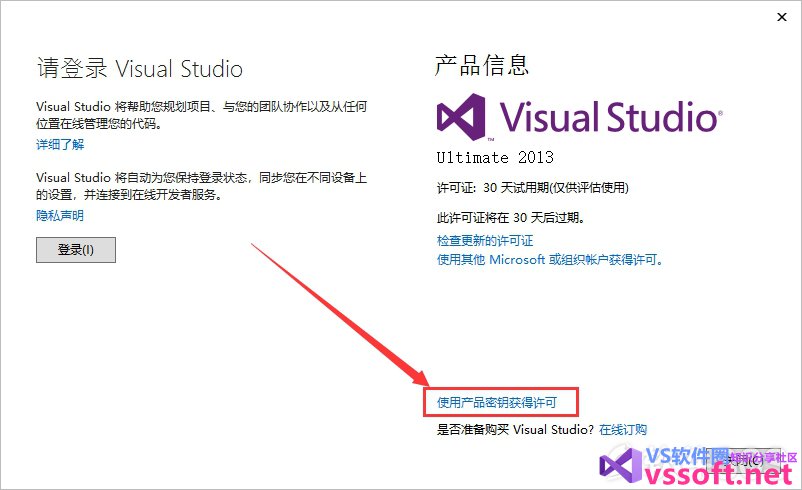This screenshot has width=802, height=490.
Task: Click 使用其他 Microsoft 或组织帐户获得许可 link
Action: (x=550, y=260)
